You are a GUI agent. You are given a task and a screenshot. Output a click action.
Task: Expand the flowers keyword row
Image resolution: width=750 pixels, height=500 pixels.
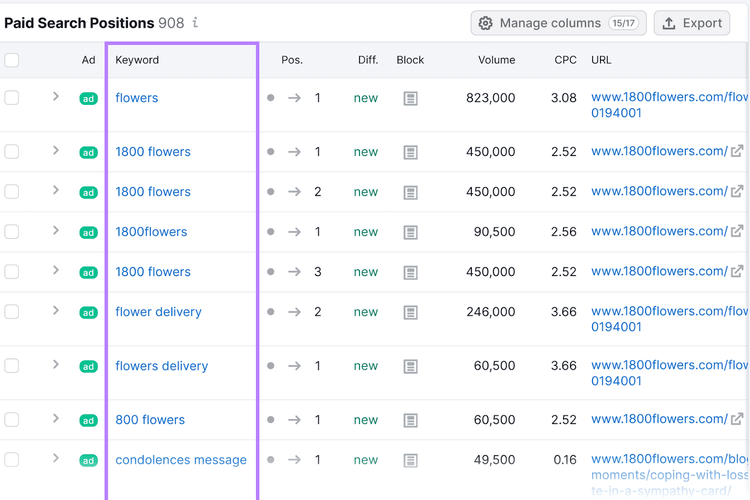point(55,97)
